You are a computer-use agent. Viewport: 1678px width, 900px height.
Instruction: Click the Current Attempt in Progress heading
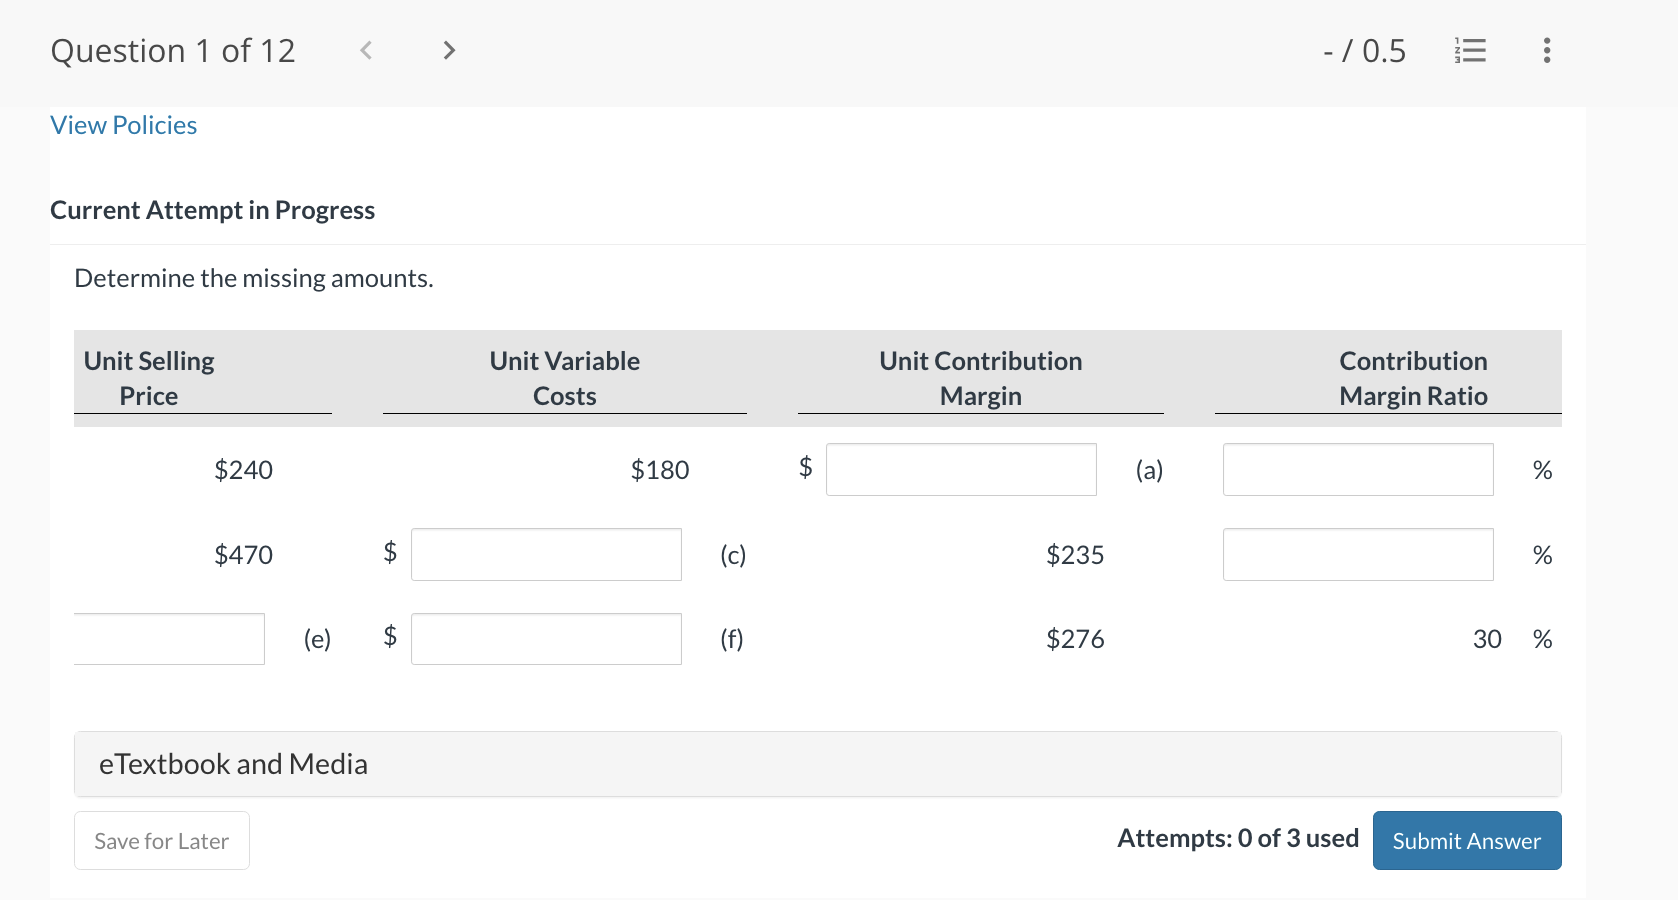tap(213, 210)
